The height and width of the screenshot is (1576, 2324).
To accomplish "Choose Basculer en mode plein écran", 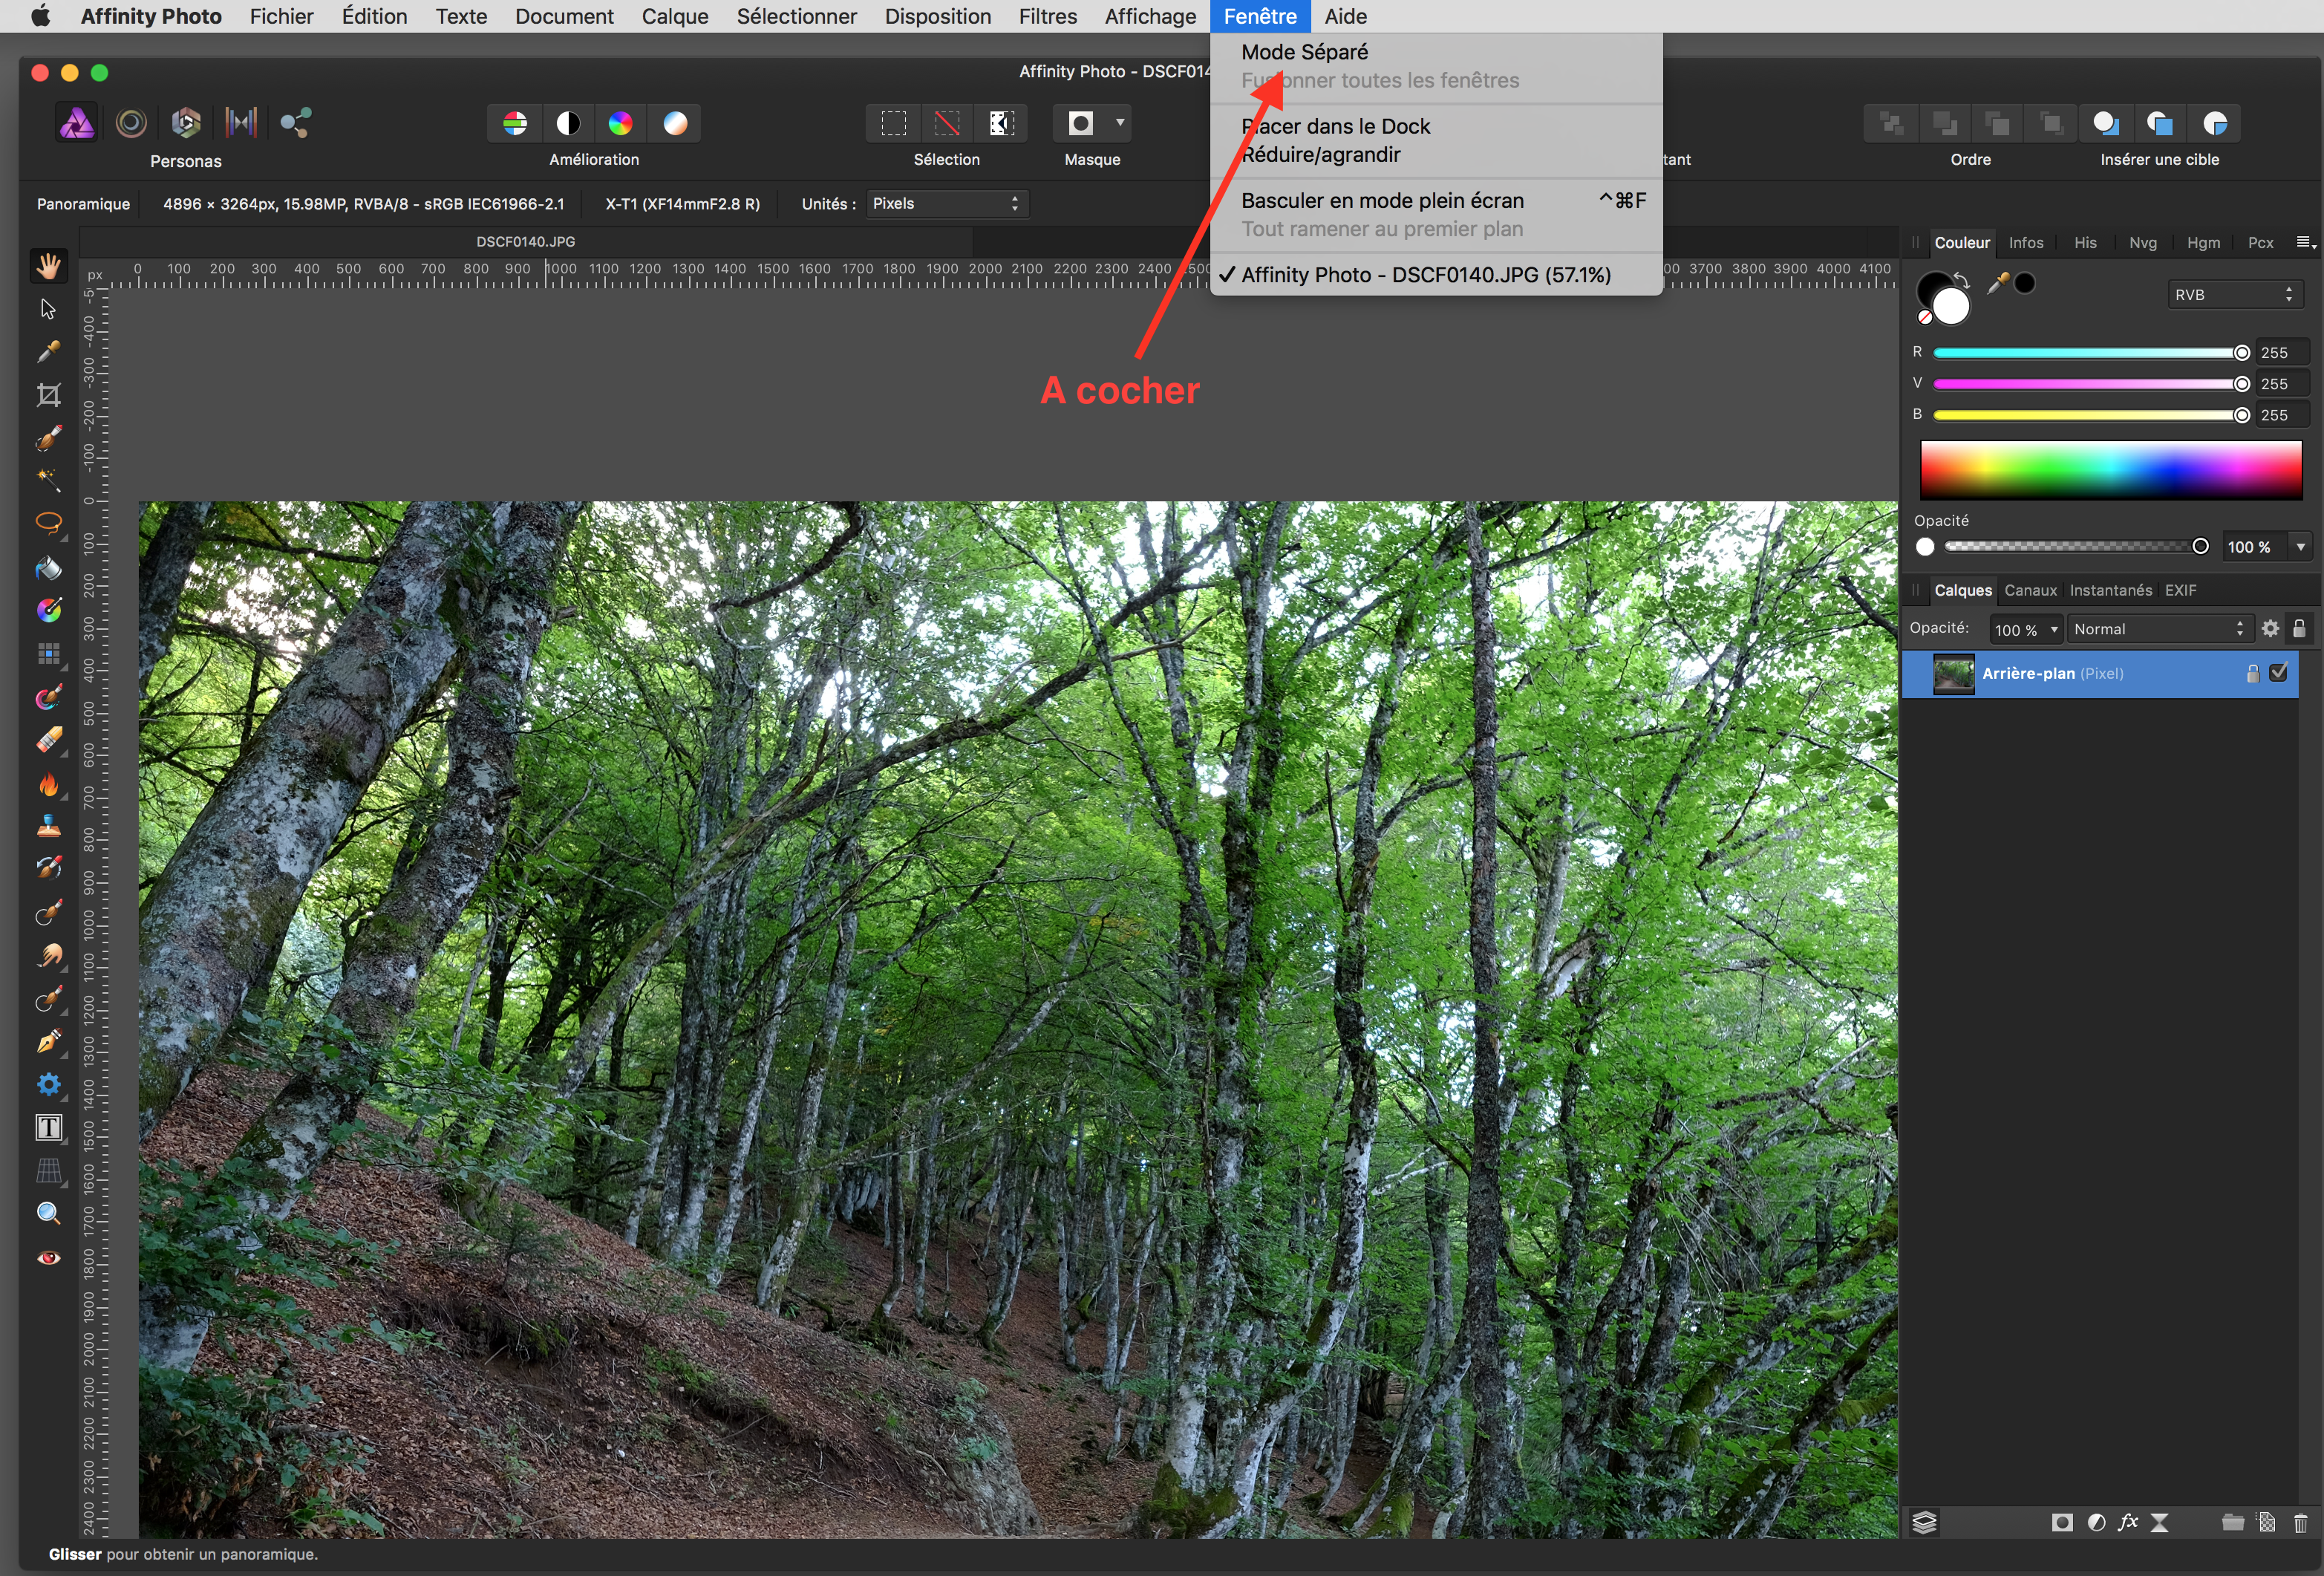I will 1382,201.
